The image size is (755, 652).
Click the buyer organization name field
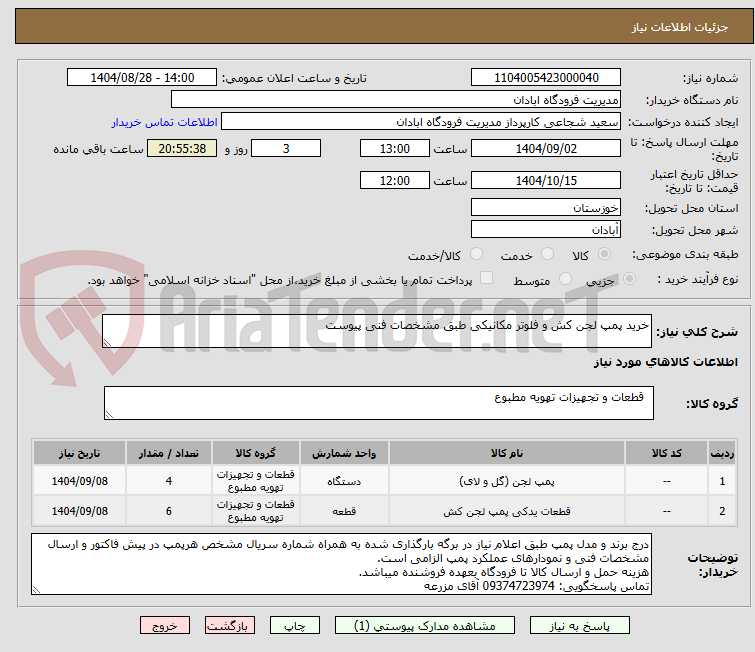(x=396, y=100)
